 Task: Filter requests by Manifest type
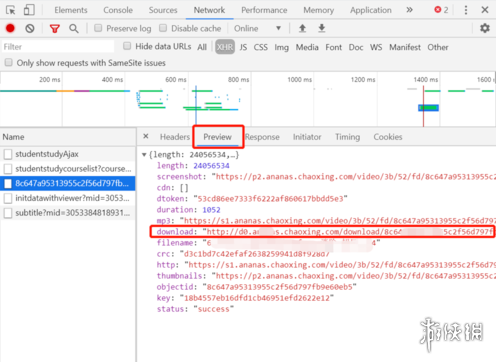tap(405, 47)
